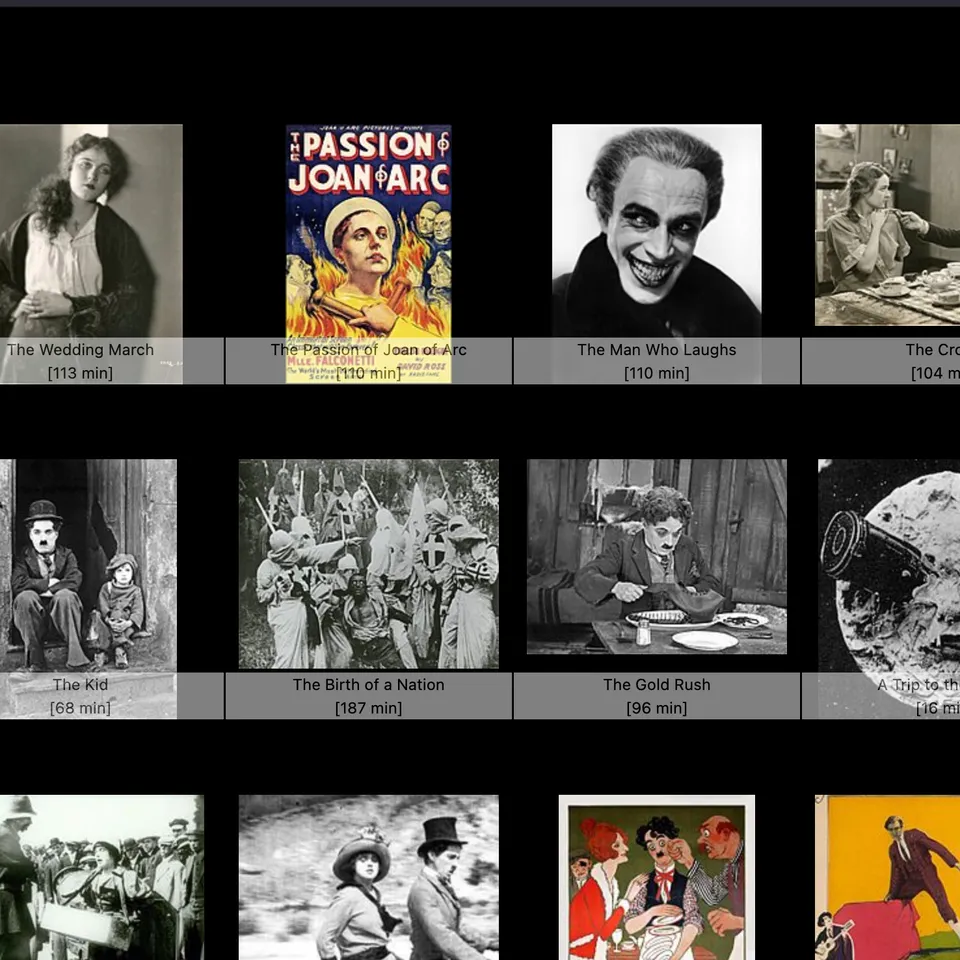Image resolution: width=960 pixels, height=960 pixels.
Task: Click The Passion of Joan of Arc title
Action: click(x=368, y=350)
